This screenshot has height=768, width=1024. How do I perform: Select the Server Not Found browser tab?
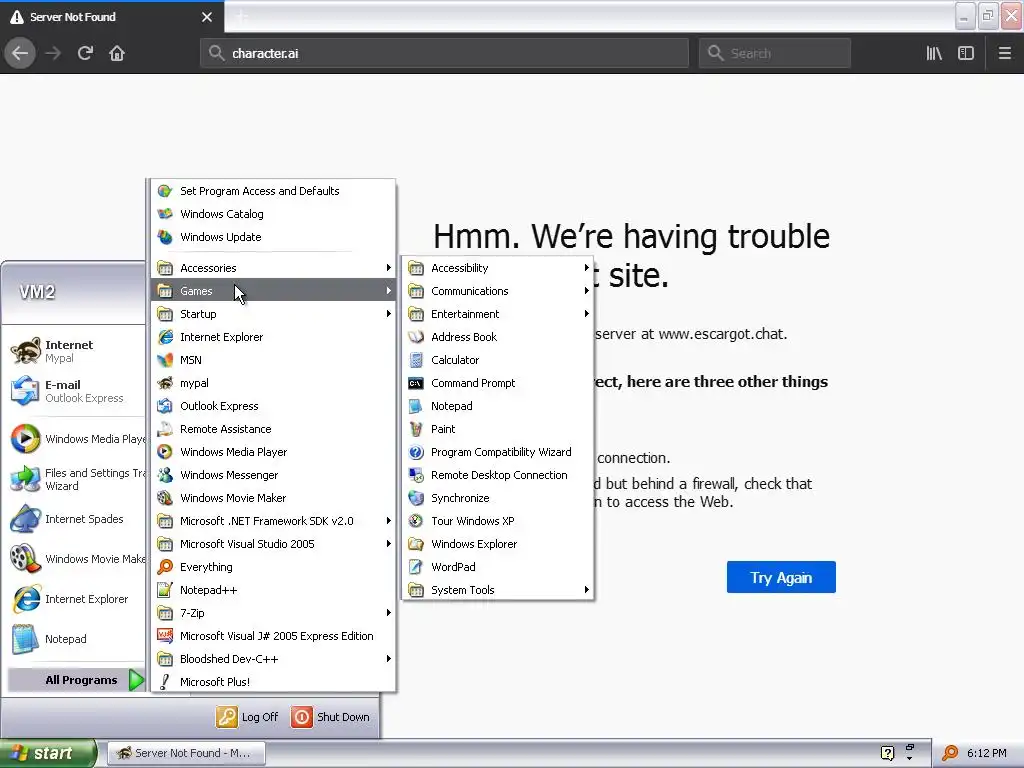[x=111, y=17]
